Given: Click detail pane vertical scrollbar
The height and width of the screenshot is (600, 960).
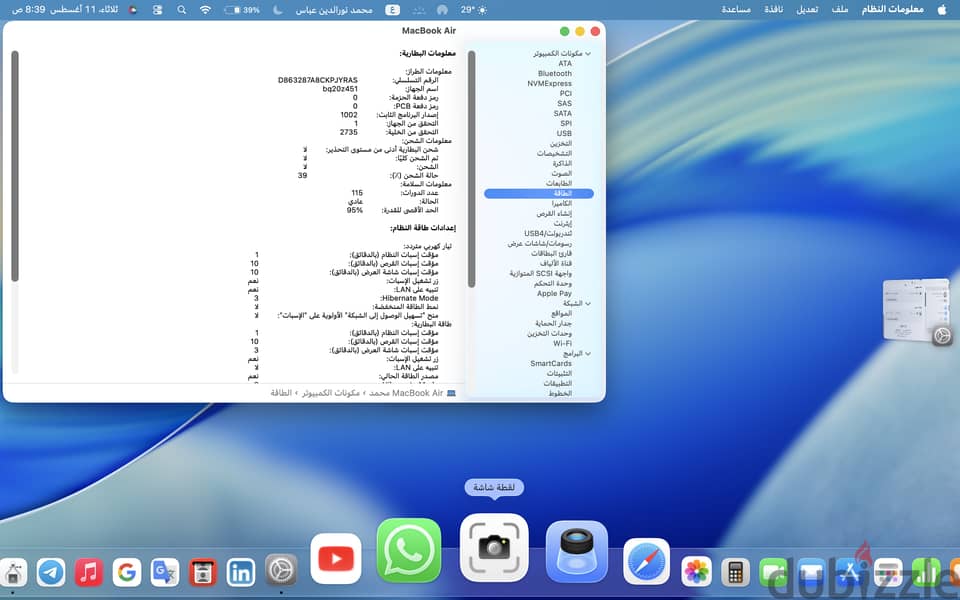Looking at the screenshot, I should coord(15,166).
